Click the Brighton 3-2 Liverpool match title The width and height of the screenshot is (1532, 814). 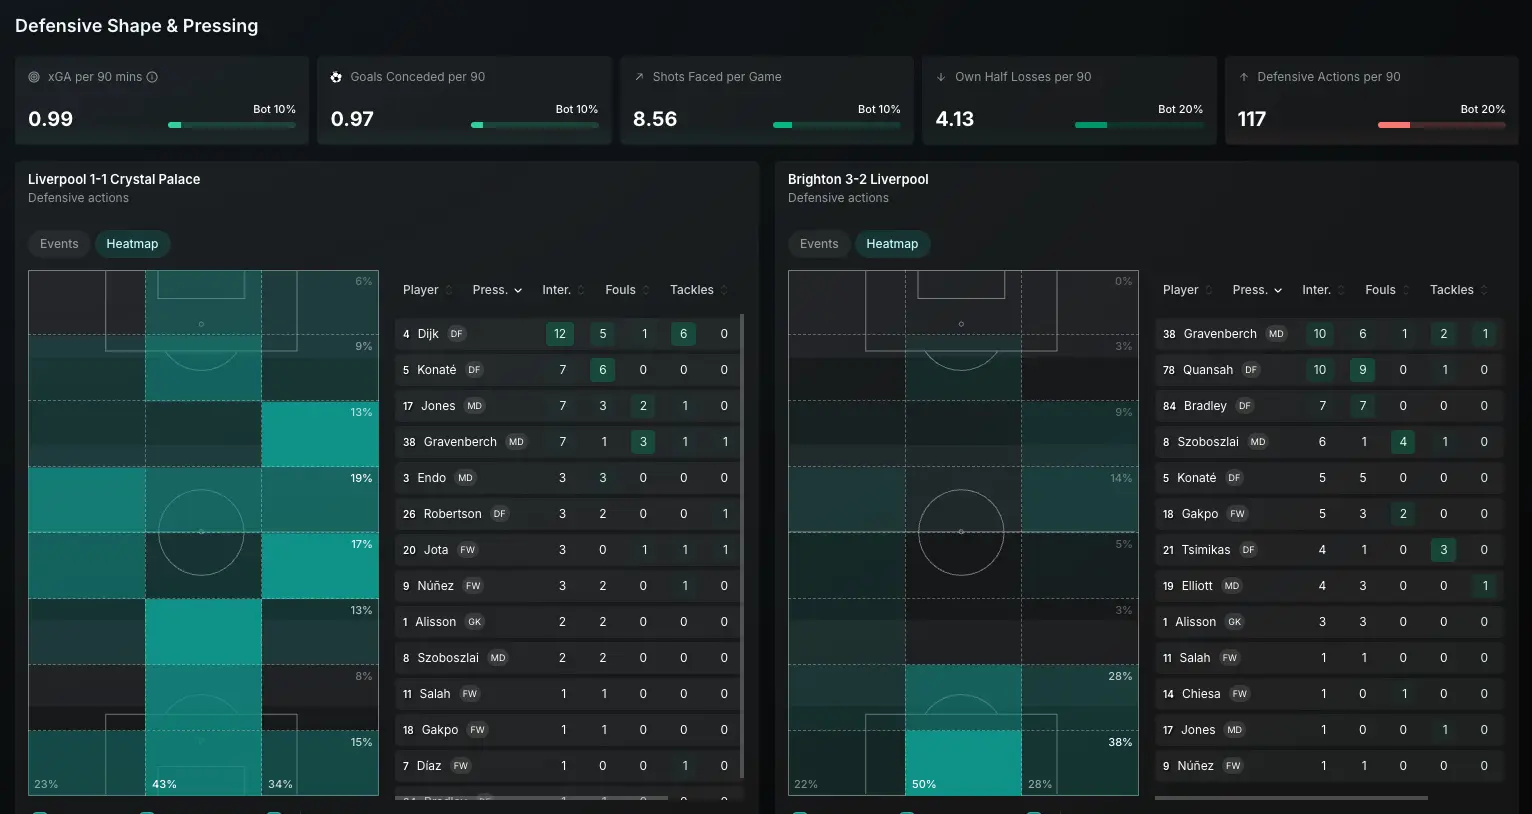pos(858,179)
